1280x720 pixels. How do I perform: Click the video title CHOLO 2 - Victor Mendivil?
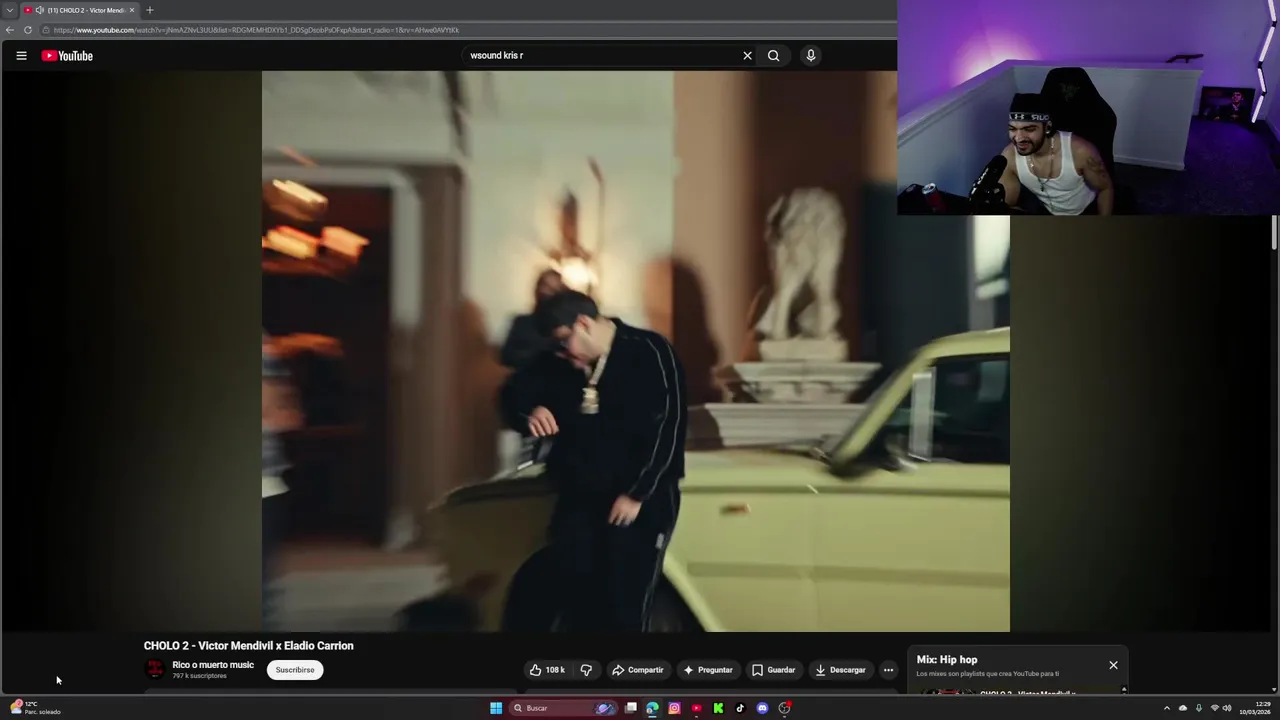[248, 646]
